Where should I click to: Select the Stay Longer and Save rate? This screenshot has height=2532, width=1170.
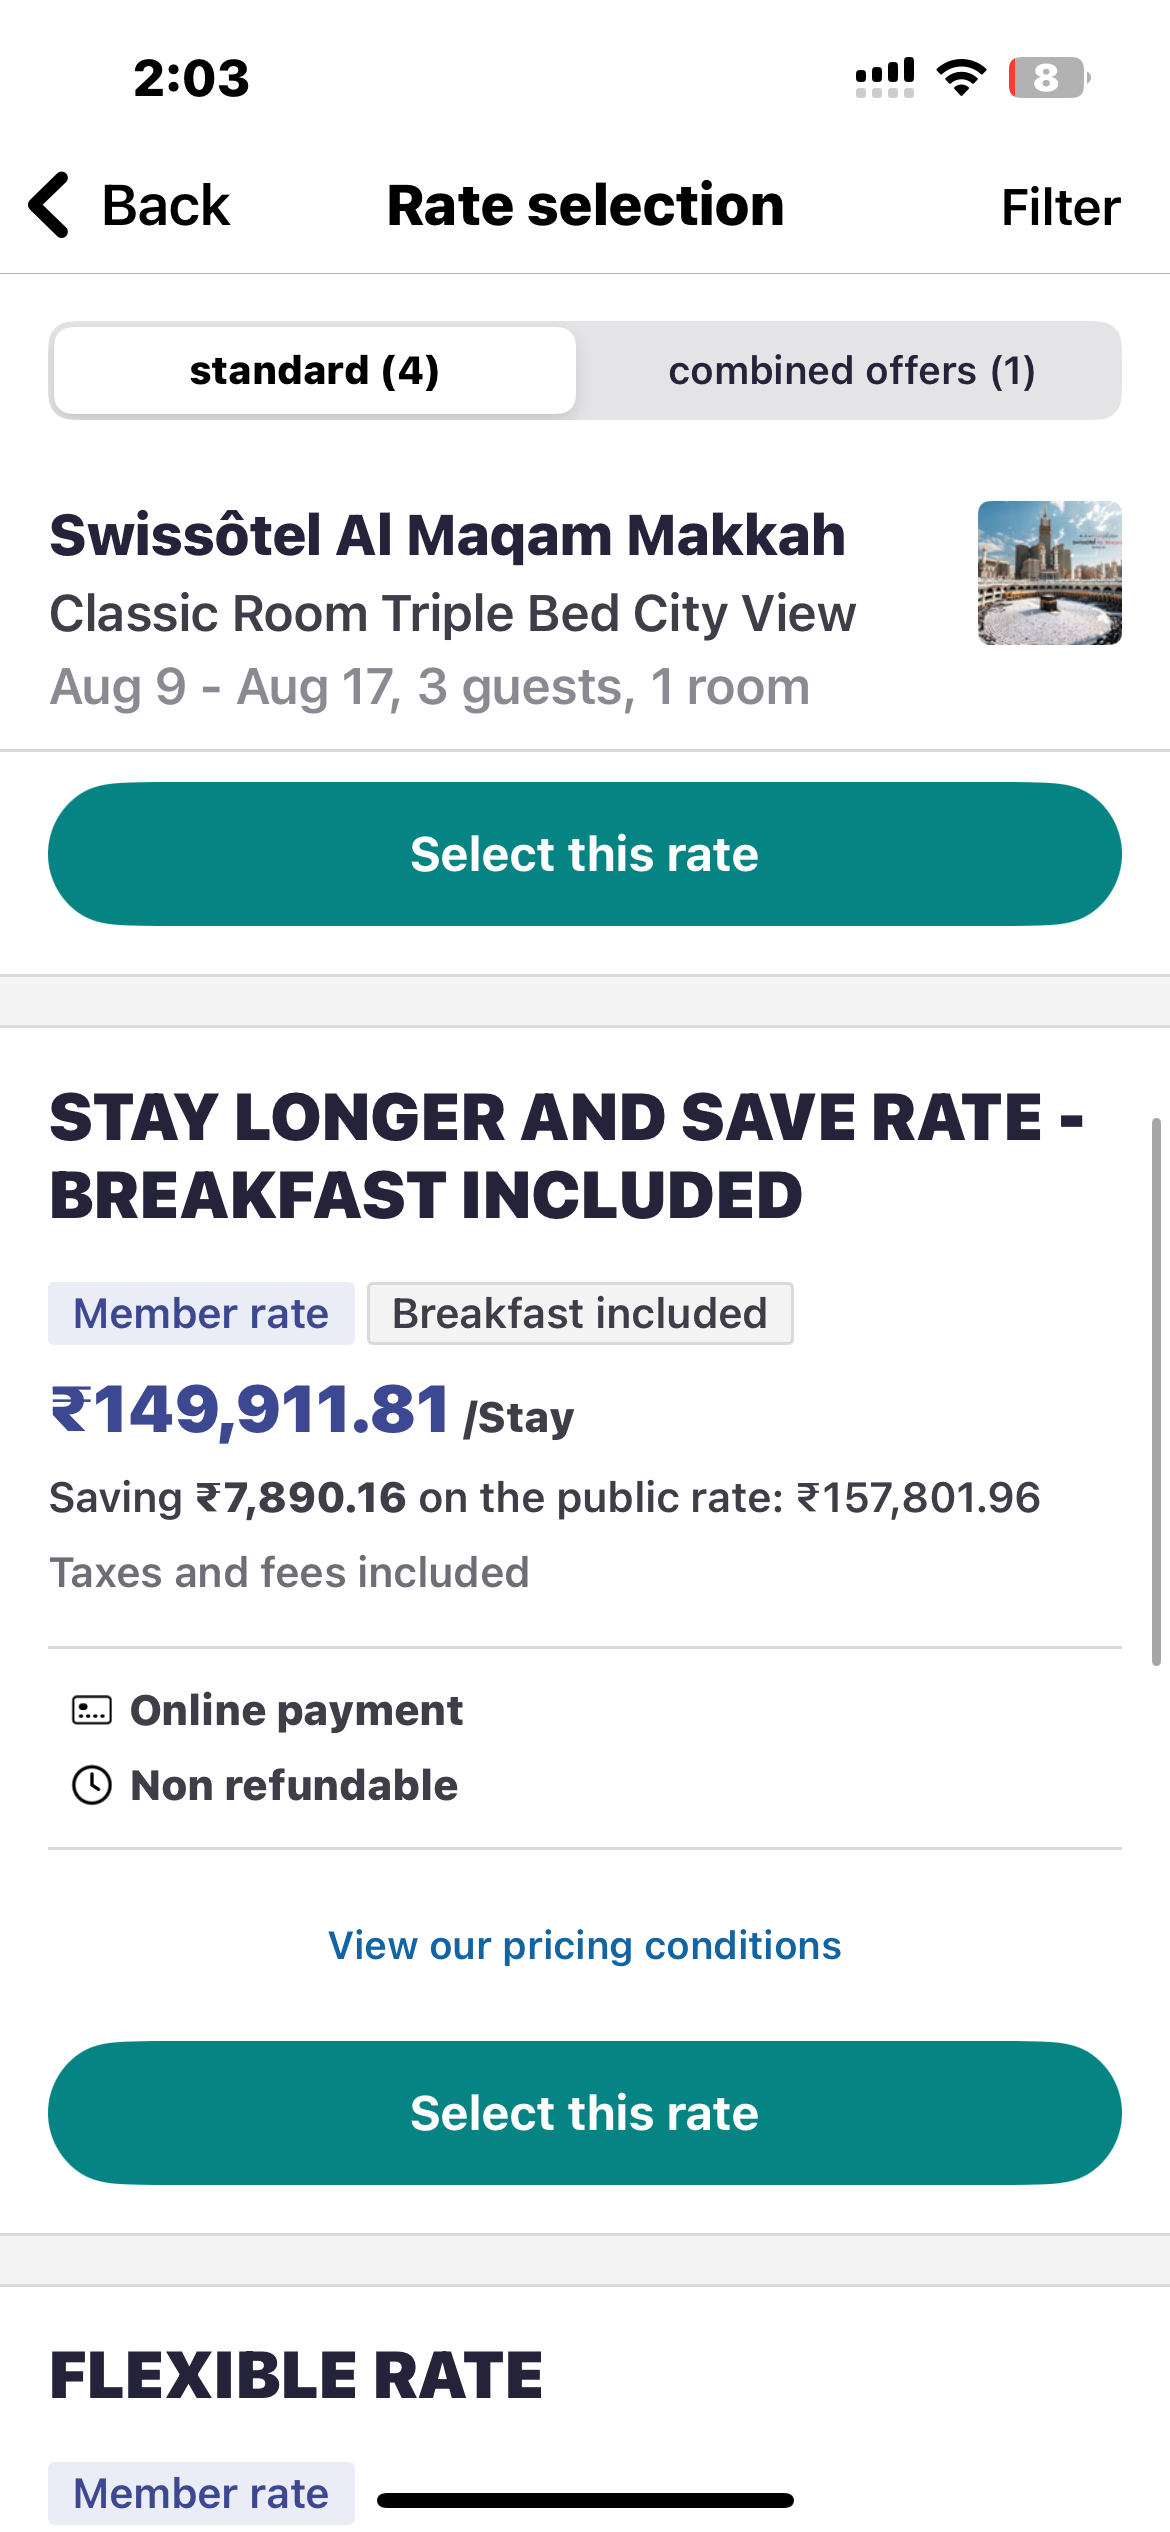(x=585, y=2113)
